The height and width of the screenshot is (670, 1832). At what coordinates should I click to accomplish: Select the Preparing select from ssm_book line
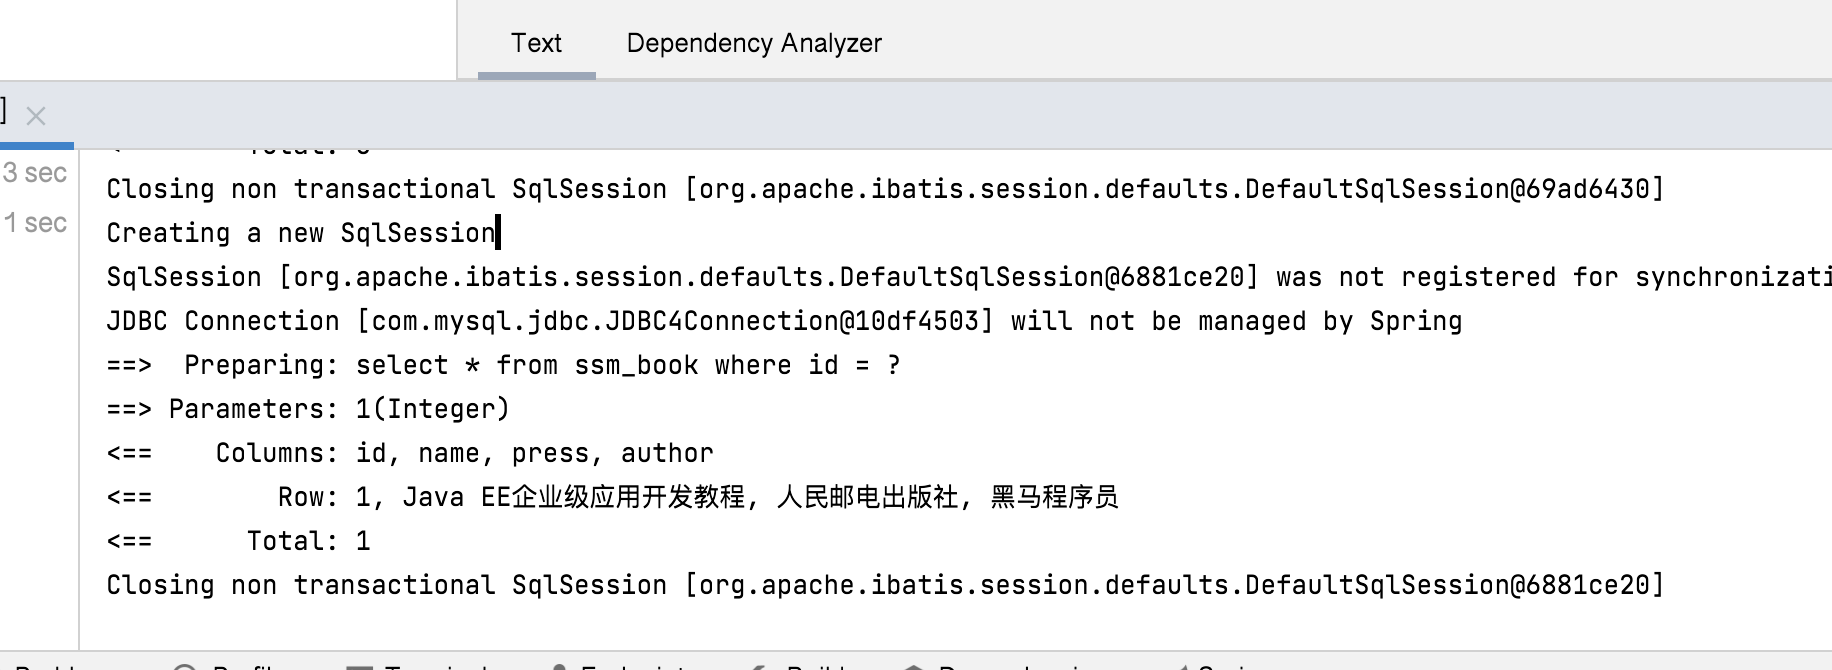point(500,364)
